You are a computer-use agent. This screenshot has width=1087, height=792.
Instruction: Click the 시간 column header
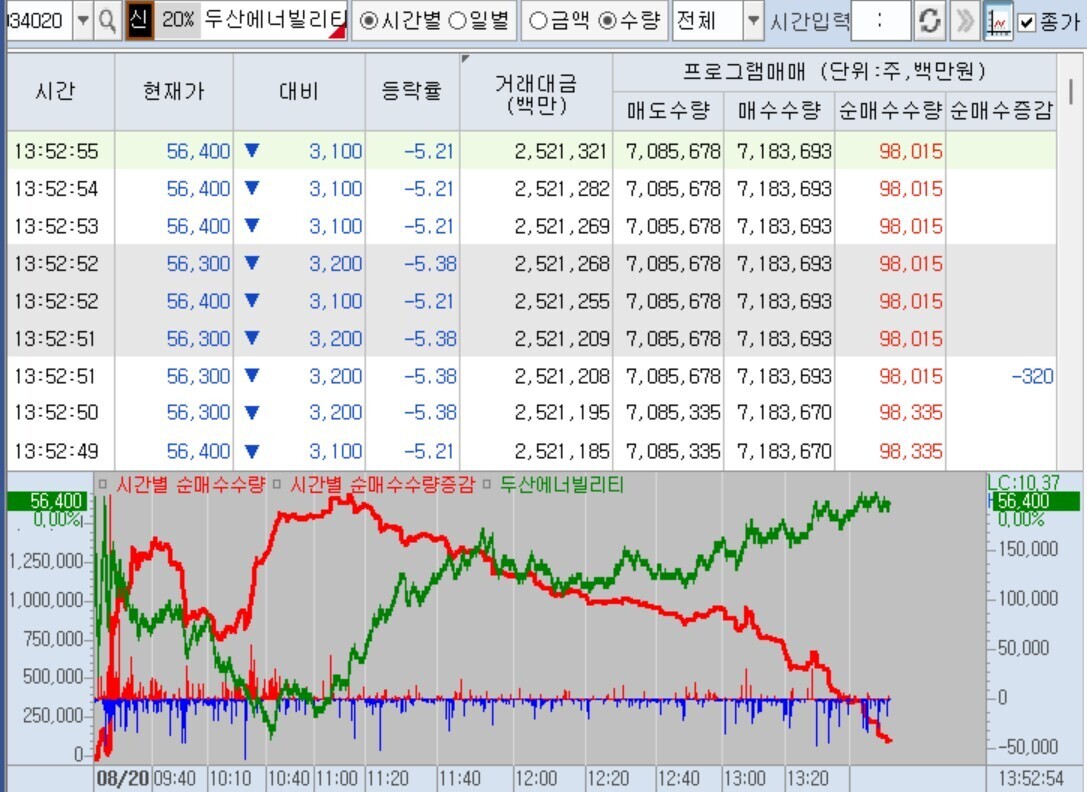(61, 92)
